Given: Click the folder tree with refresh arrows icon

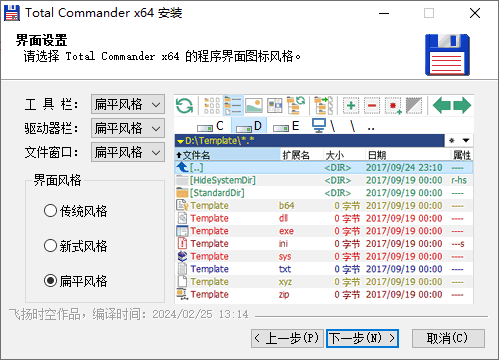Looking at the screenshot, I should (x=296, y=106).
